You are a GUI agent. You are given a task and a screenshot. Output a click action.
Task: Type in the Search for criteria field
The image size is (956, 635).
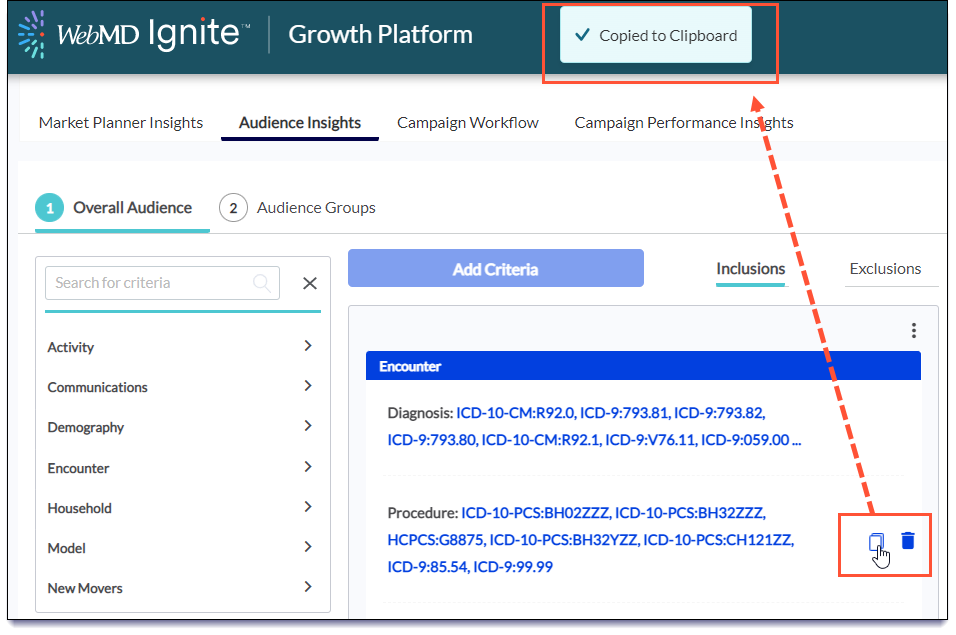(150, 283)
